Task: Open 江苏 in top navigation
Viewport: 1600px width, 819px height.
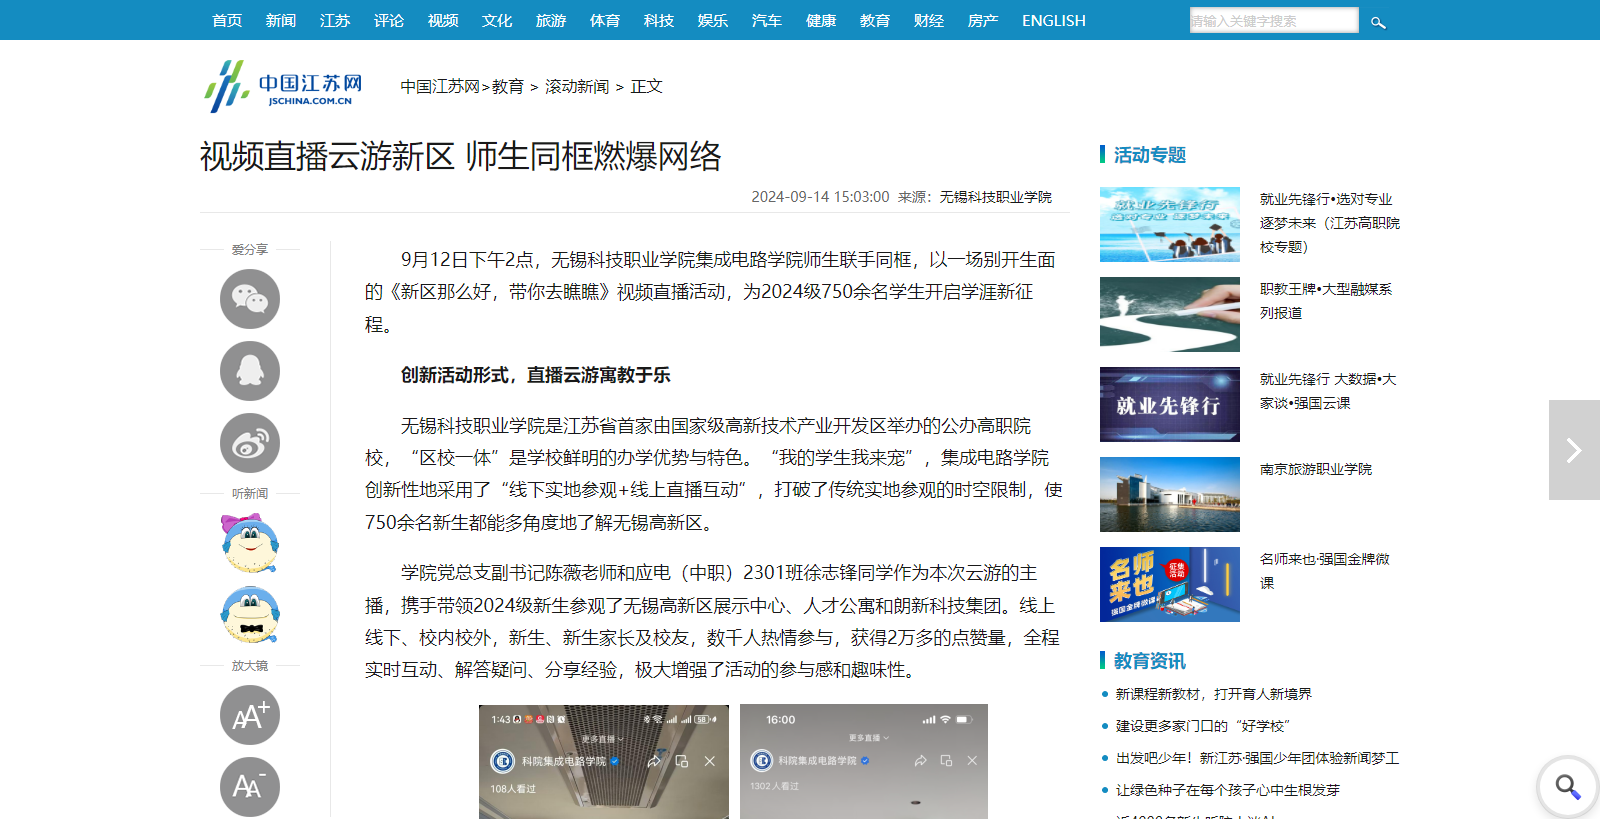Action: point(335,20)
